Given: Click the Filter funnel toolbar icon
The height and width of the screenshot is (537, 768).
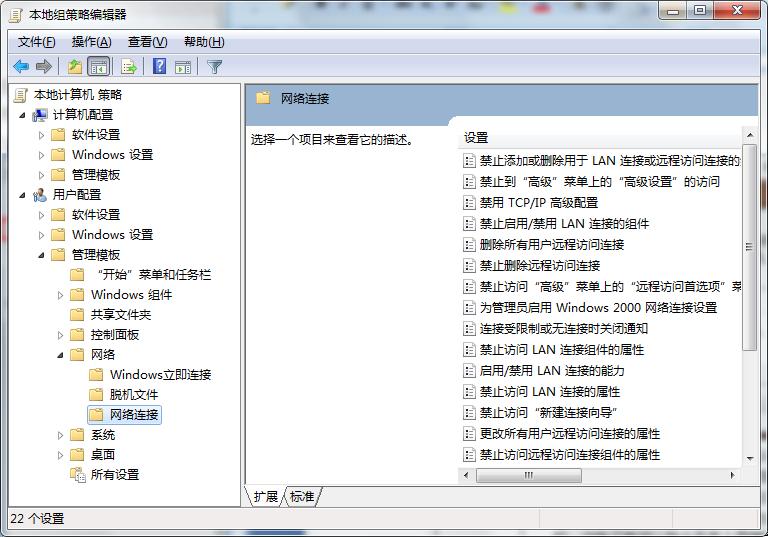Looking at the screenshot, I should click(214, 66).
